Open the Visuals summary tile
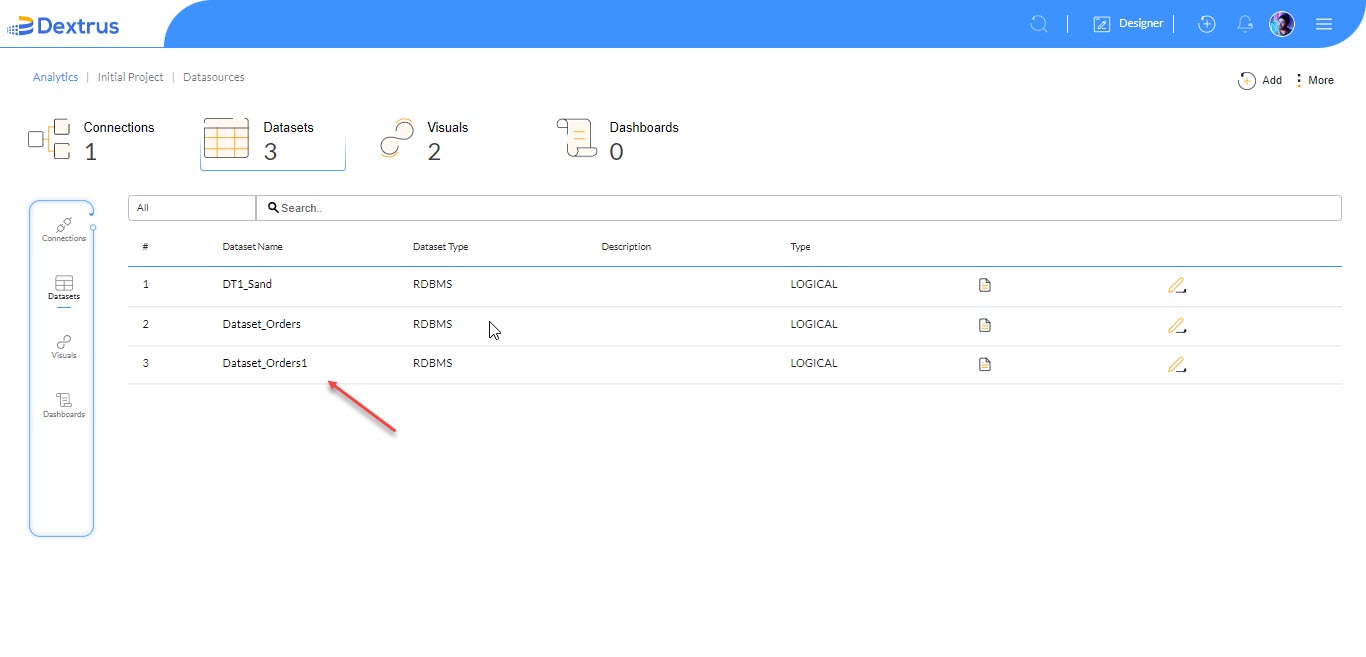 pyautogui.click(x=425, y=140)
